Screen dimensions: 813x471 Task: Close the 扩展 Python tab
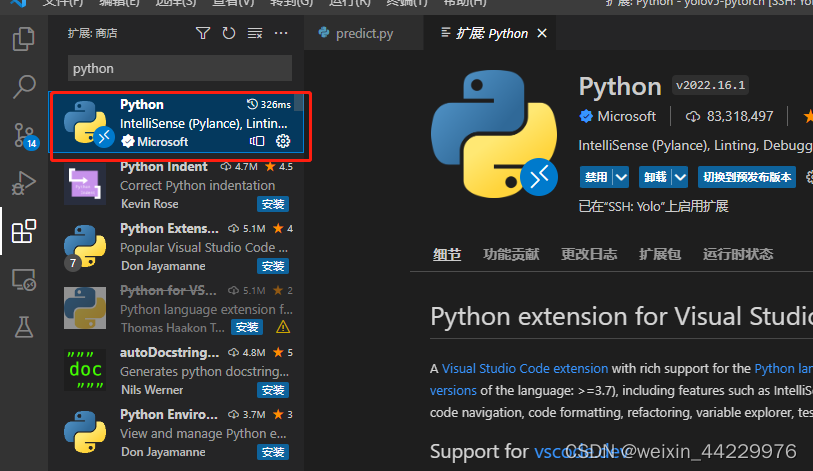[542, 33]
